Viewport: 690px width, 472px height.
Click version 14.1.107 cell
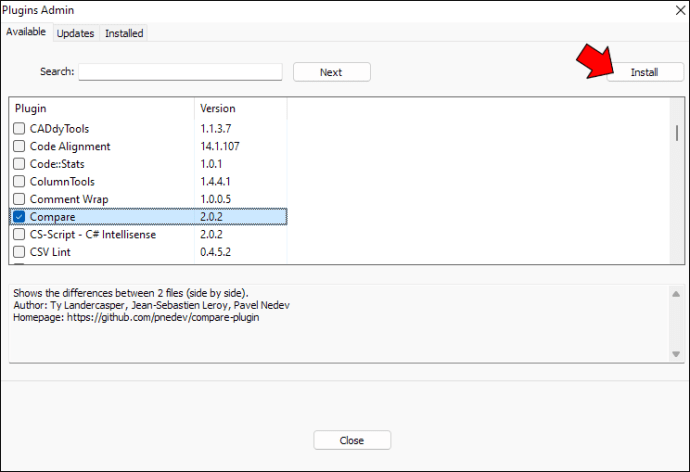[x=220, y=146]
